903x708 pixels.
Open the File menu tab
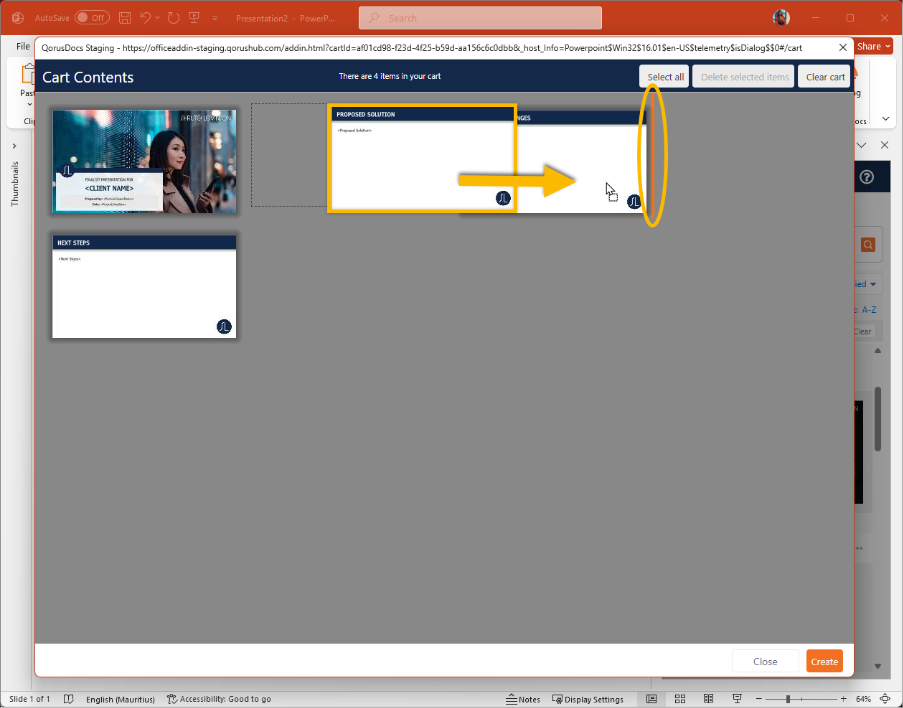[22, 46]
